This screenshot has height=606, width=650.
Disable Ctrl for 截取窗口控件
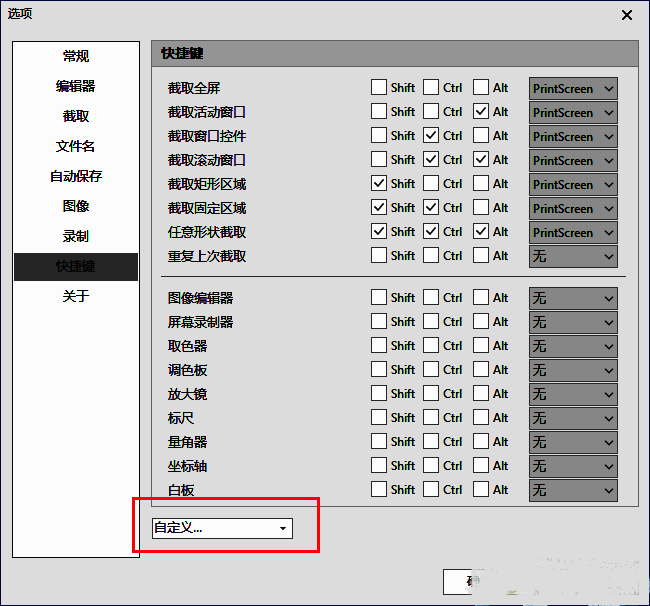tap(431, 136)
